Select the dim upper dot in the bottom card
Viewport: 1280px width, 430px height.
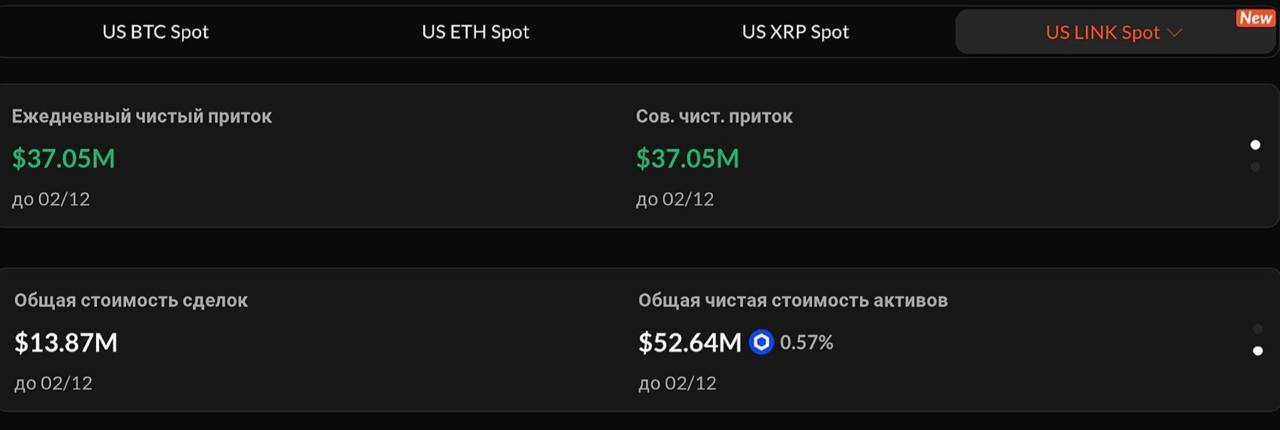(x=1258, y=329)
